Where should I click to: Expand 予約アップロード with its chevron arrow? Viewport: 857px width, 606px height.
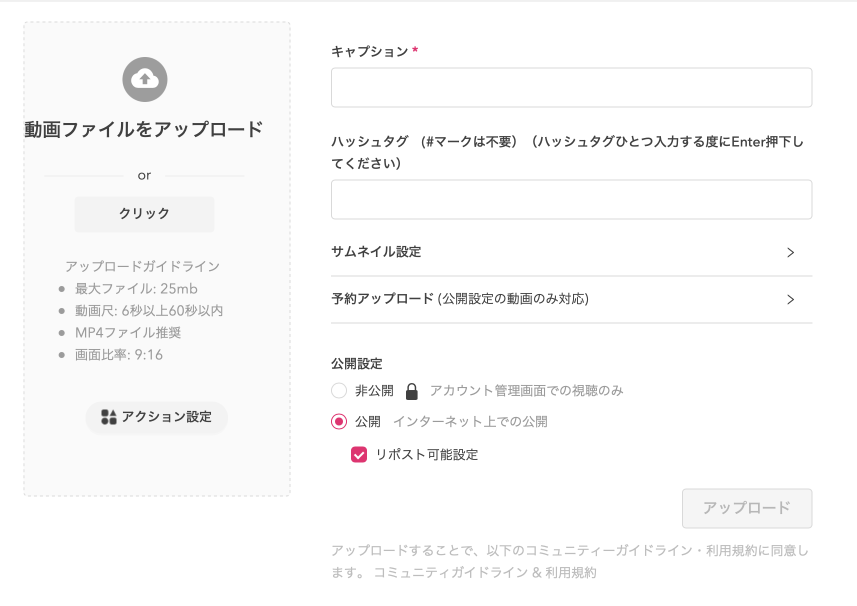click(x=790, y=299)
